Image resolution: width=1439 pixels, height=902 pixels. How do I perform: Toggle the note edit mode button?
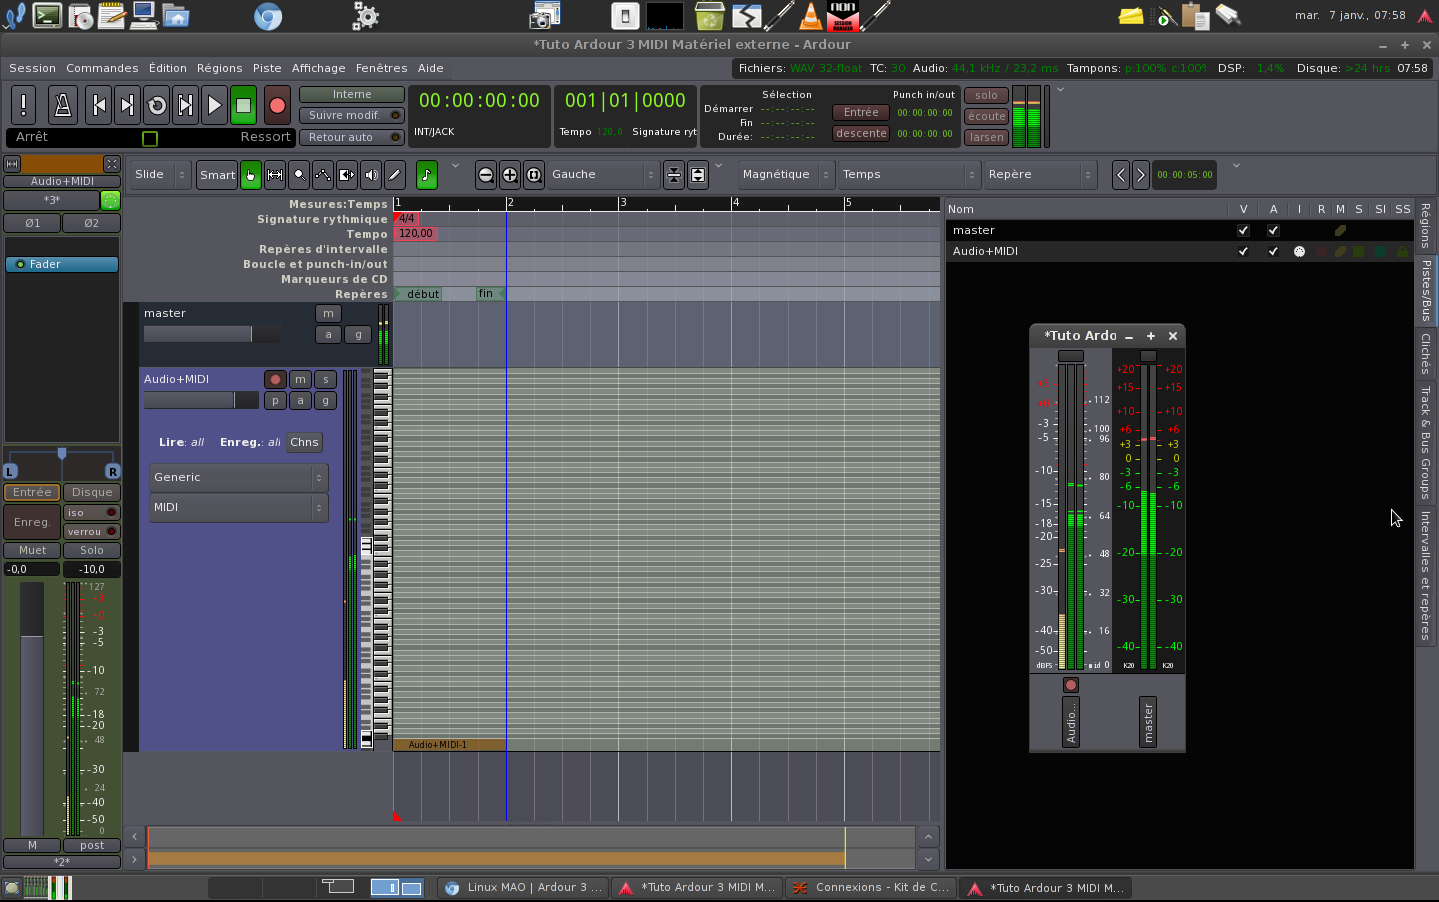[x=427, y=175]
